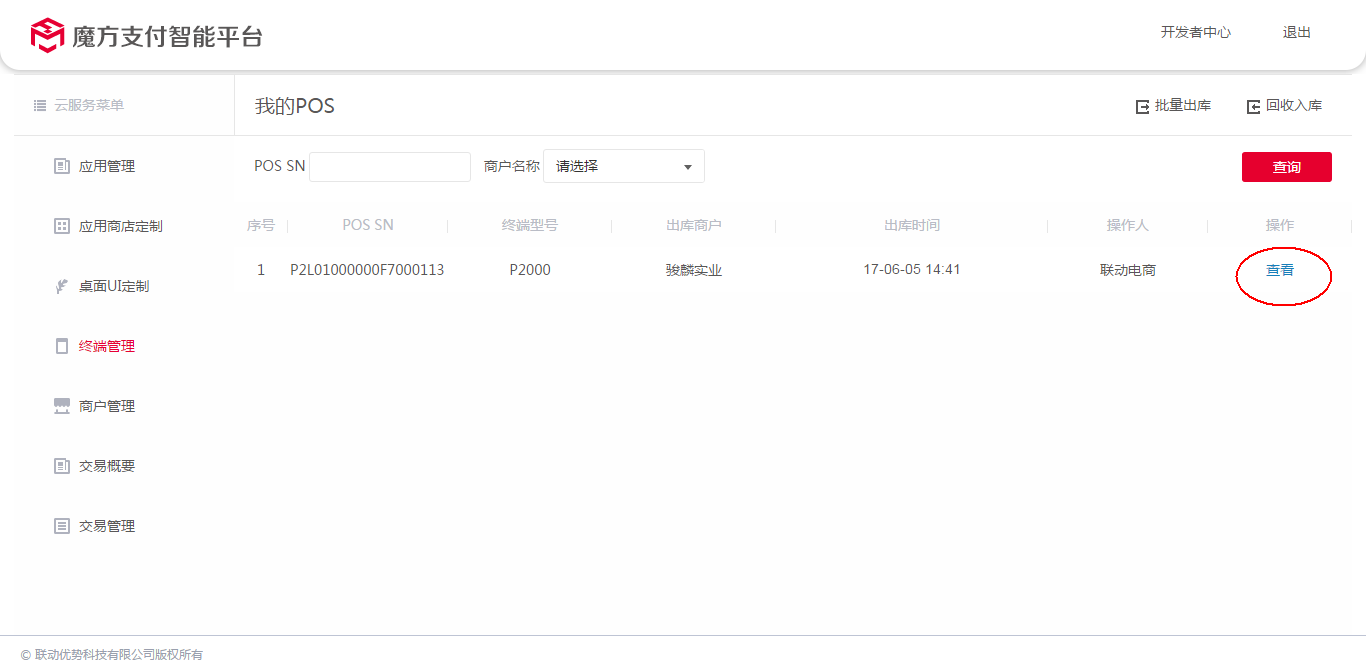
Task: Click the 桌面UI定制 sidebar icon
Action: point(62,286)
